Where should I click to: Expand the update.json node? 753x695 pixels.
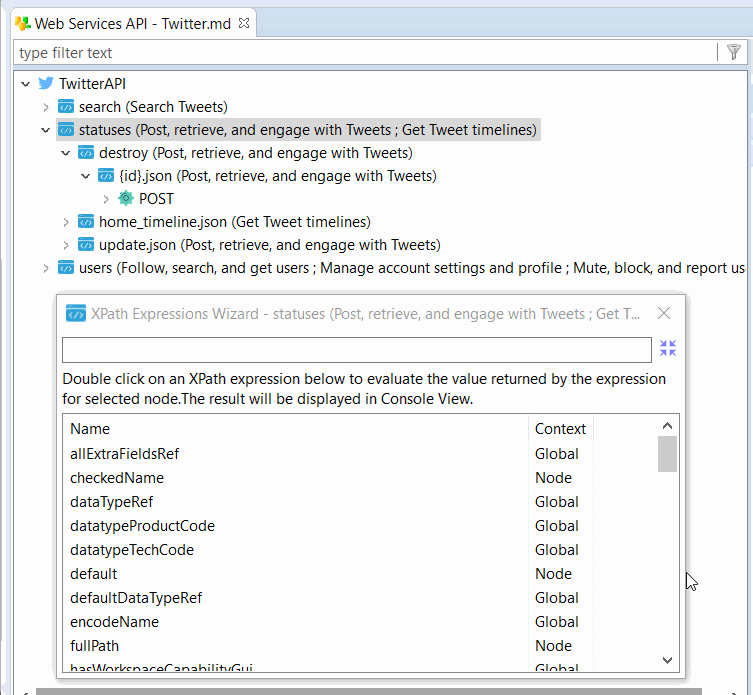click(x=66, y=245)
